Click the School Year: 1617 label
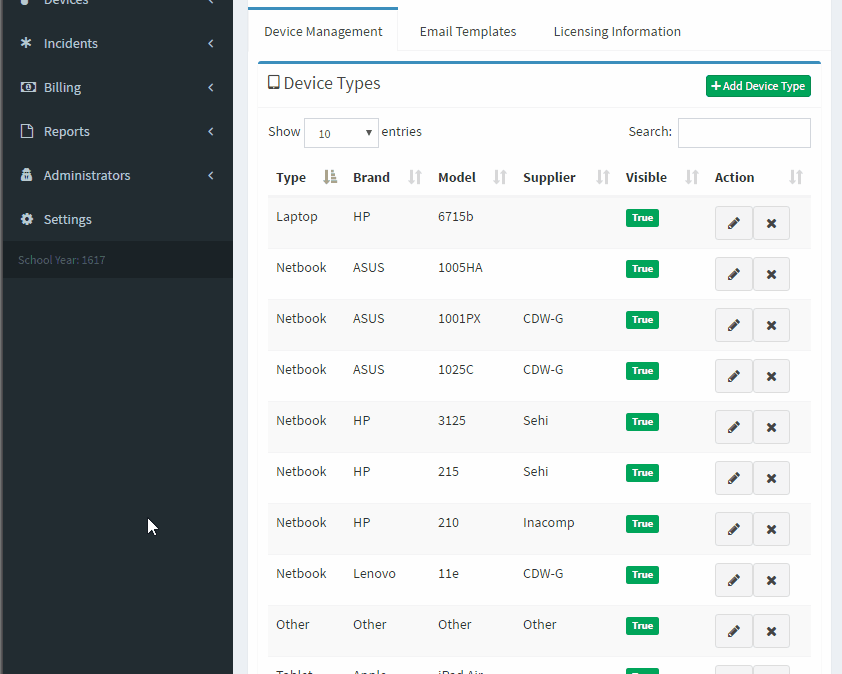842x674 pixels. click(x=62, y=260)
